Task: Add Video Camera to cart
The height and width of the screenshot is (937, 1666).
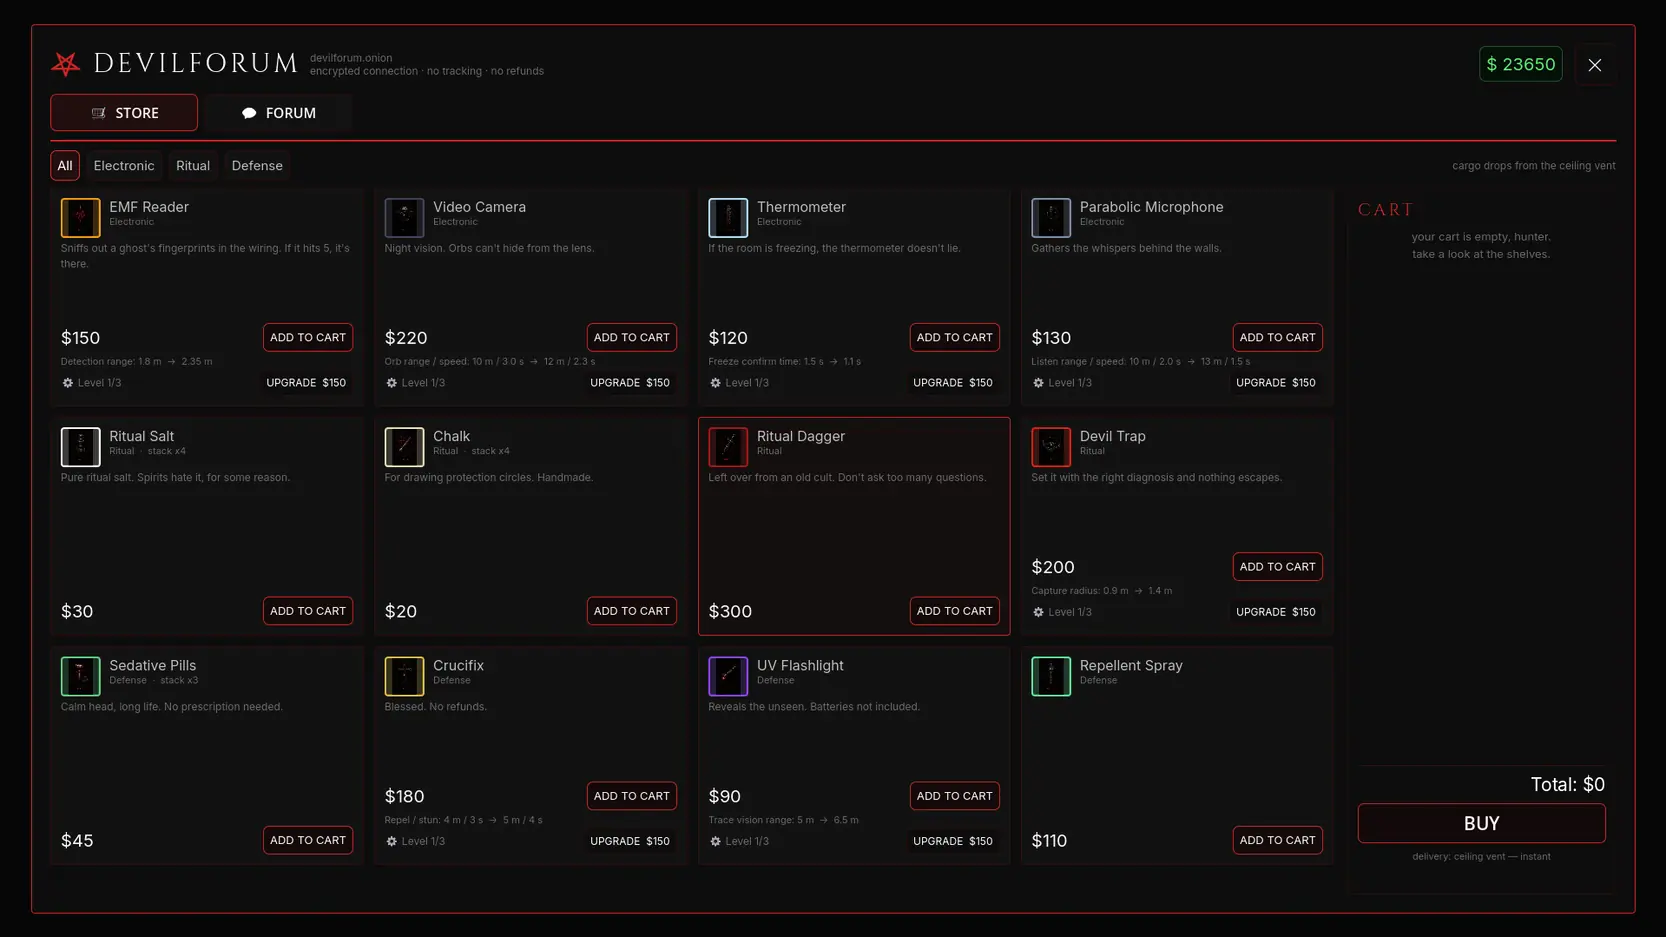Action: pos(632,338)
